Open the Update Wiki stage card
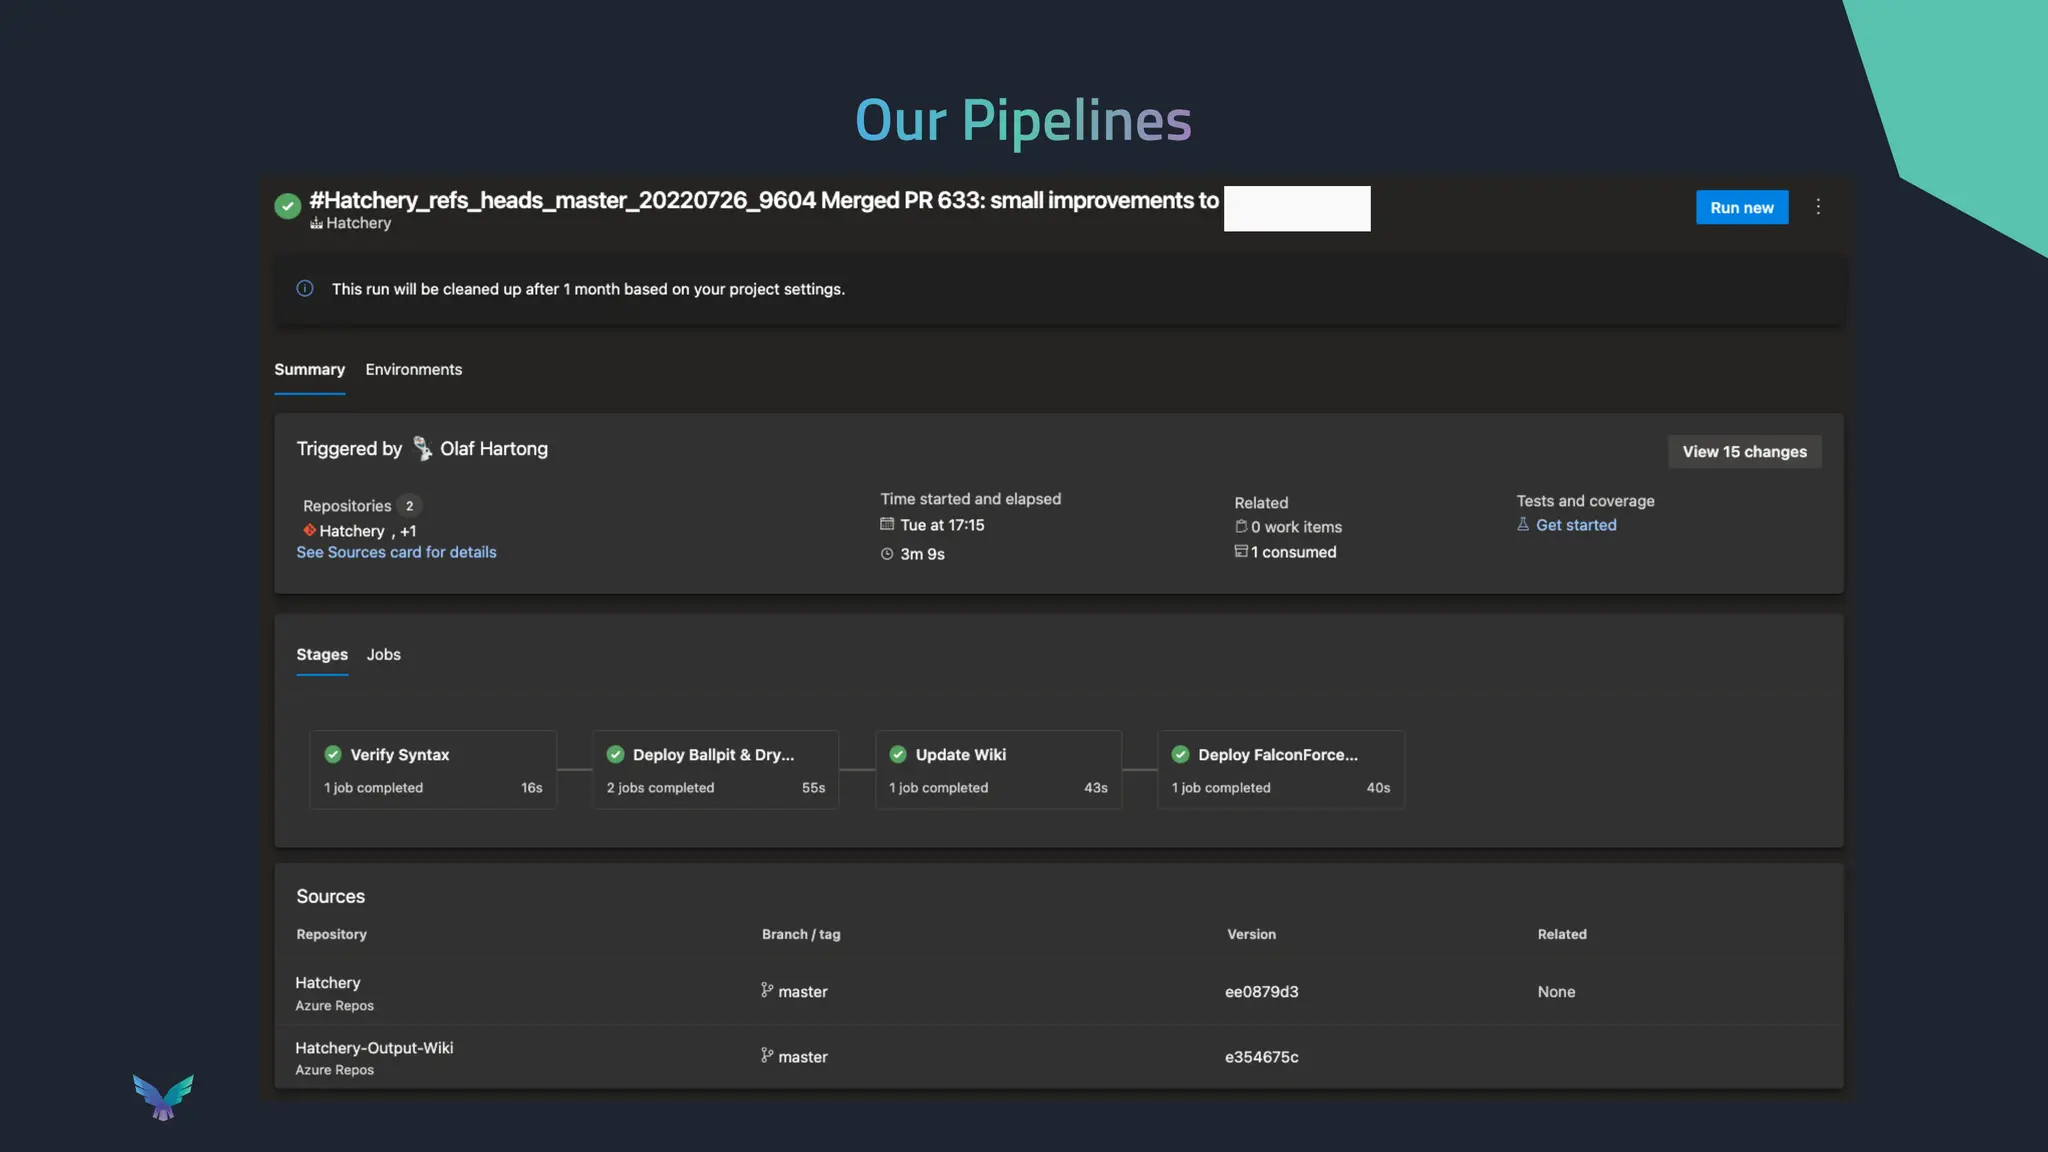The image size is (2048, 1152). [x=997, y=770]
